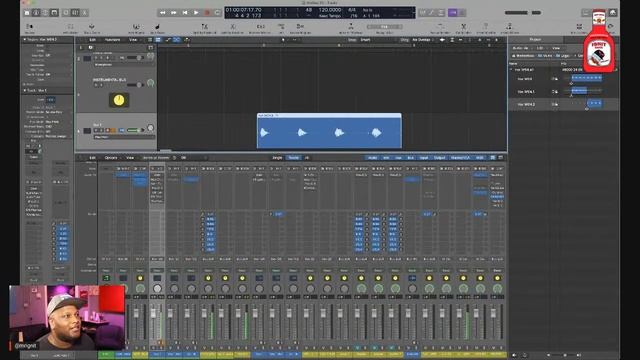640x360 pixels.
Task: Select the blue Vox WEA audio region
Action: pos(329,131)
